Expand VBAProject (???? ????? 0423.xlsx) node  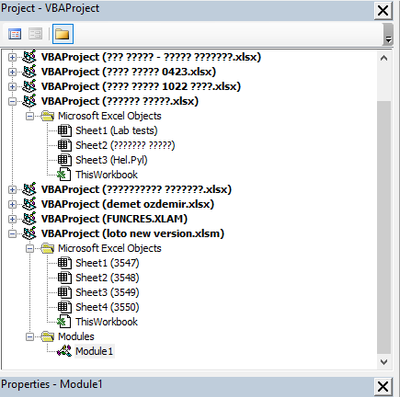pos(12,72)
